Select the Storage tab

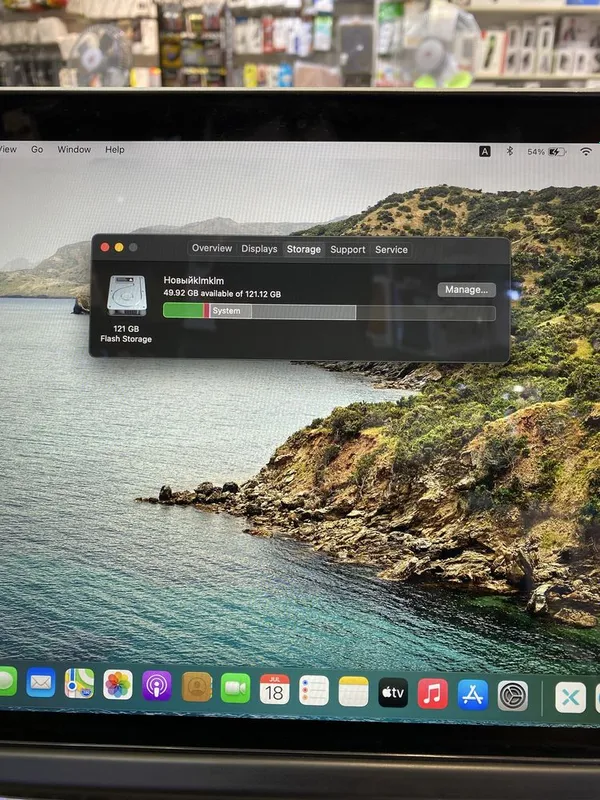point(304,249)
